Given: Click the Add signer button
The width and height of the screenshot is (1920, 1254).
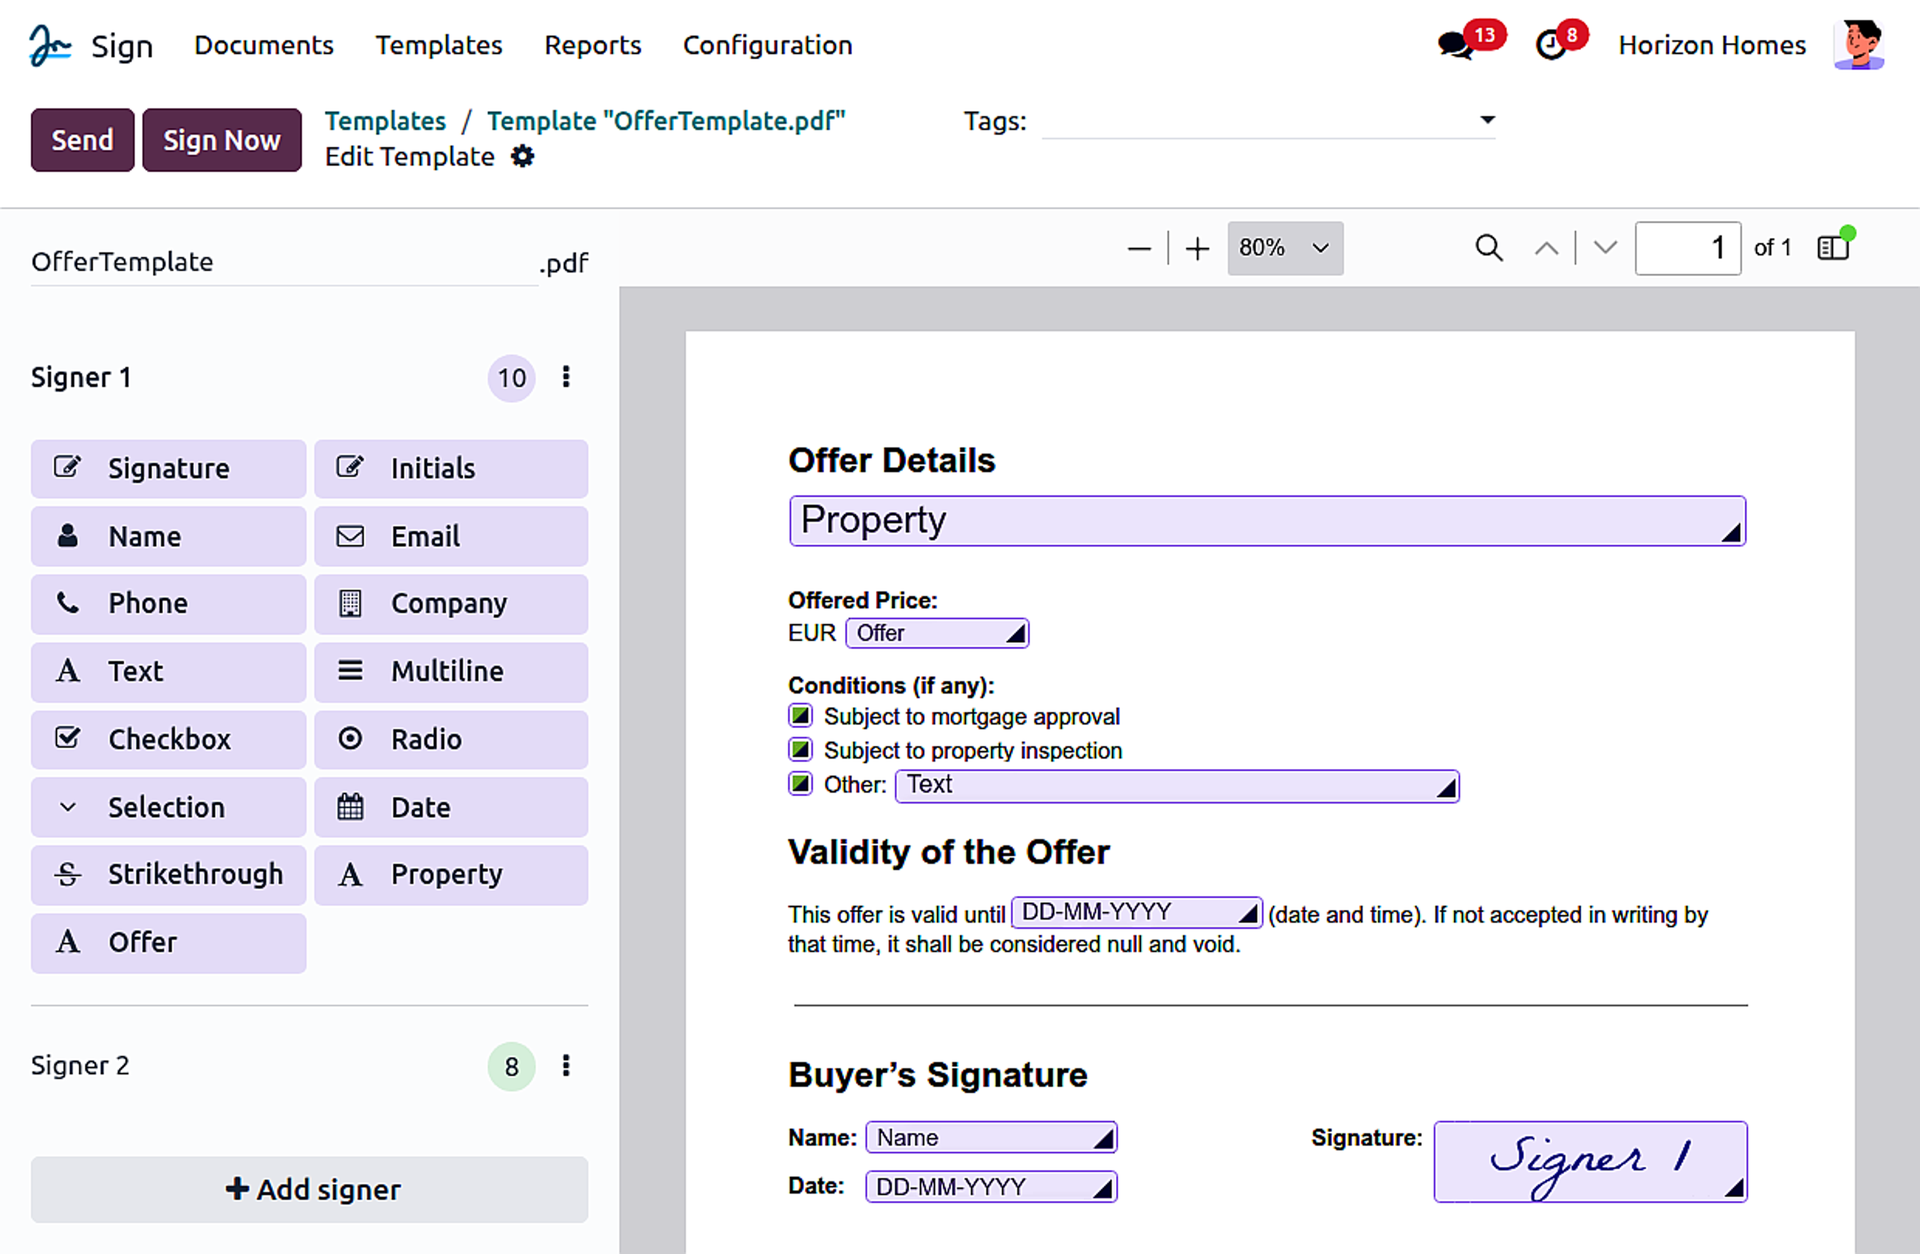Looking at the screenshot, I should (x=310, y=1189).
